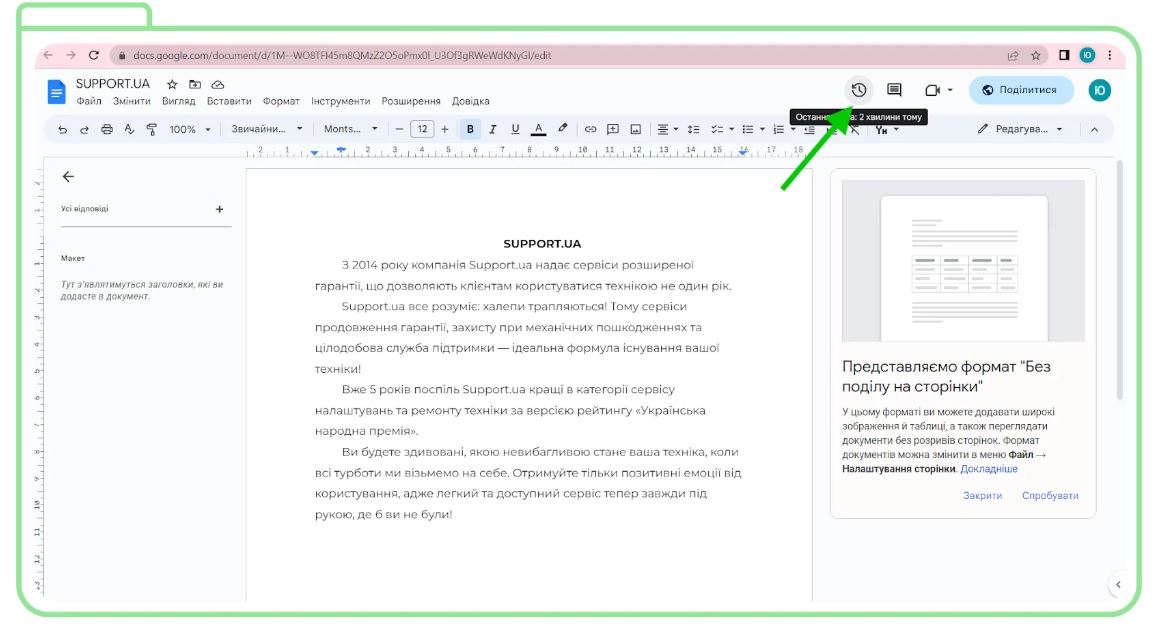Increase the font size
1156x626 pixels.
coord(445,129)
